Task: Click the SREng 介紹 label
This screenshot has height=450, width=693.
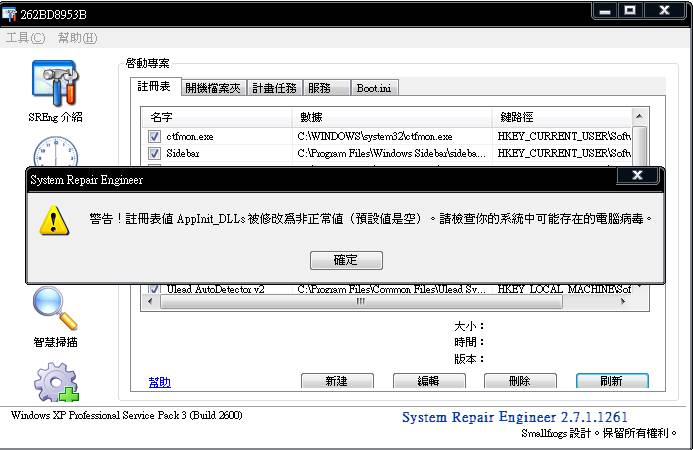Action: click(x=55, y=117)
